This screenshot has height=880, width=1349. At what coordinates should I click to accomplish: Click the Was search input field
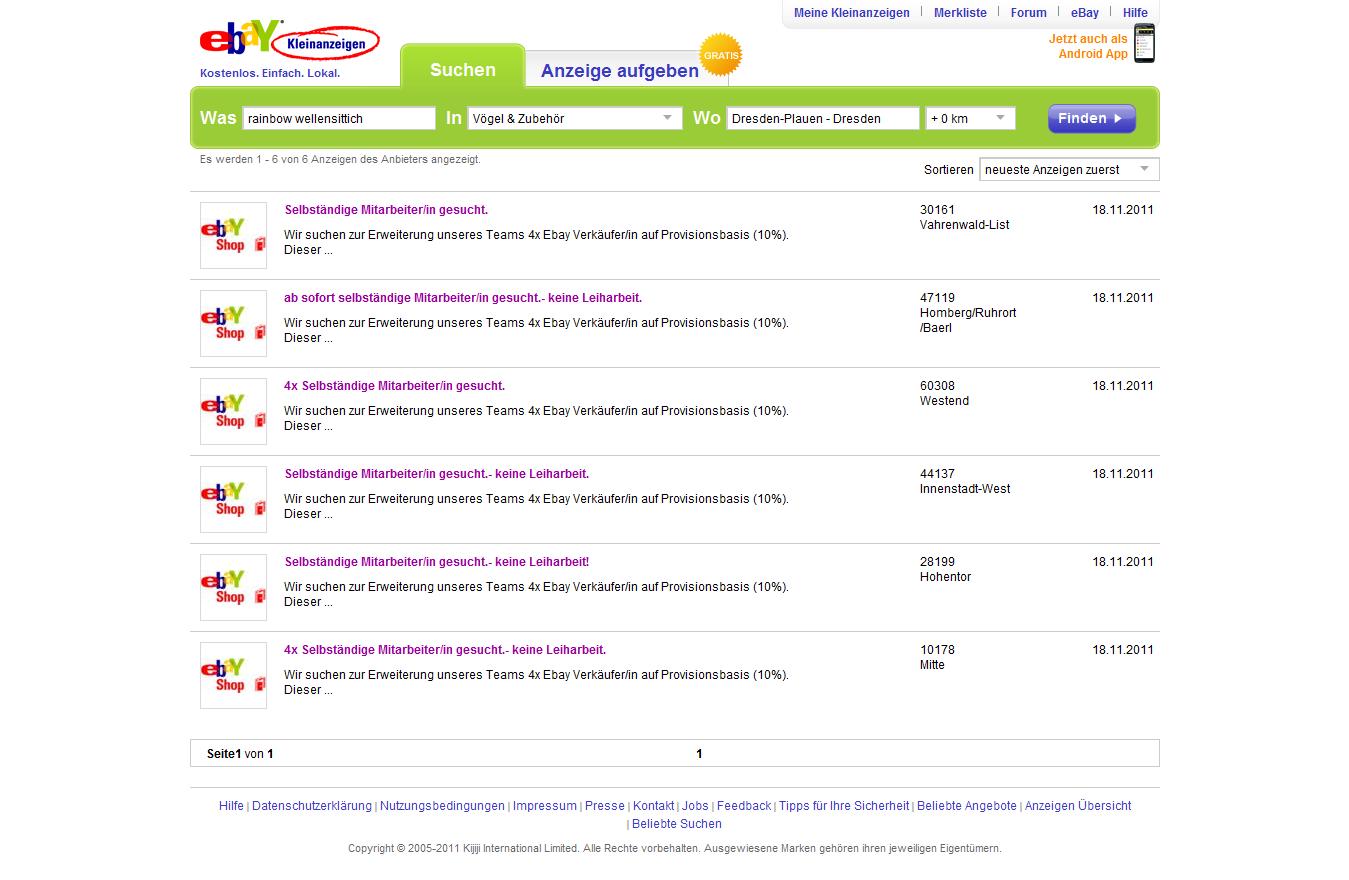(339, 118)
